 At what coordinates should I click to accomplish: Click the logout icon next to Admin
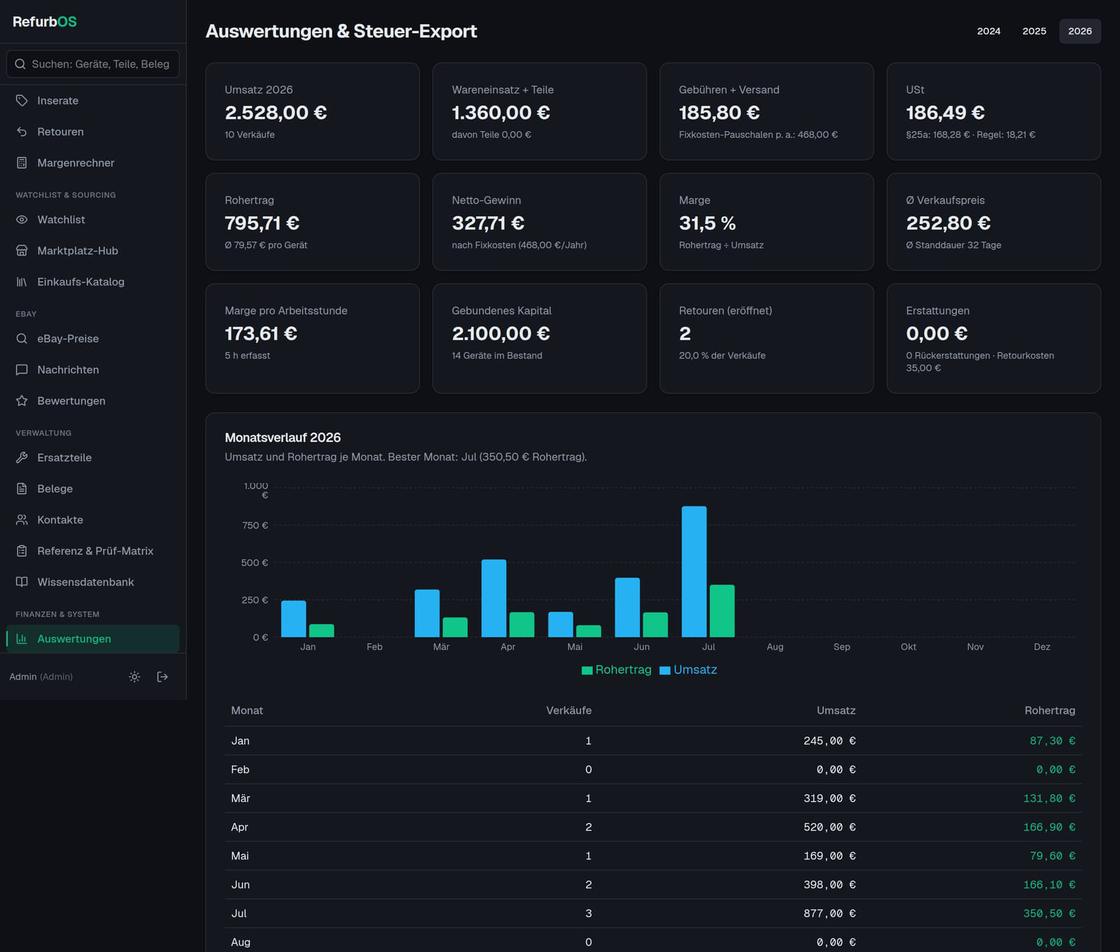[x=162, y=676]
